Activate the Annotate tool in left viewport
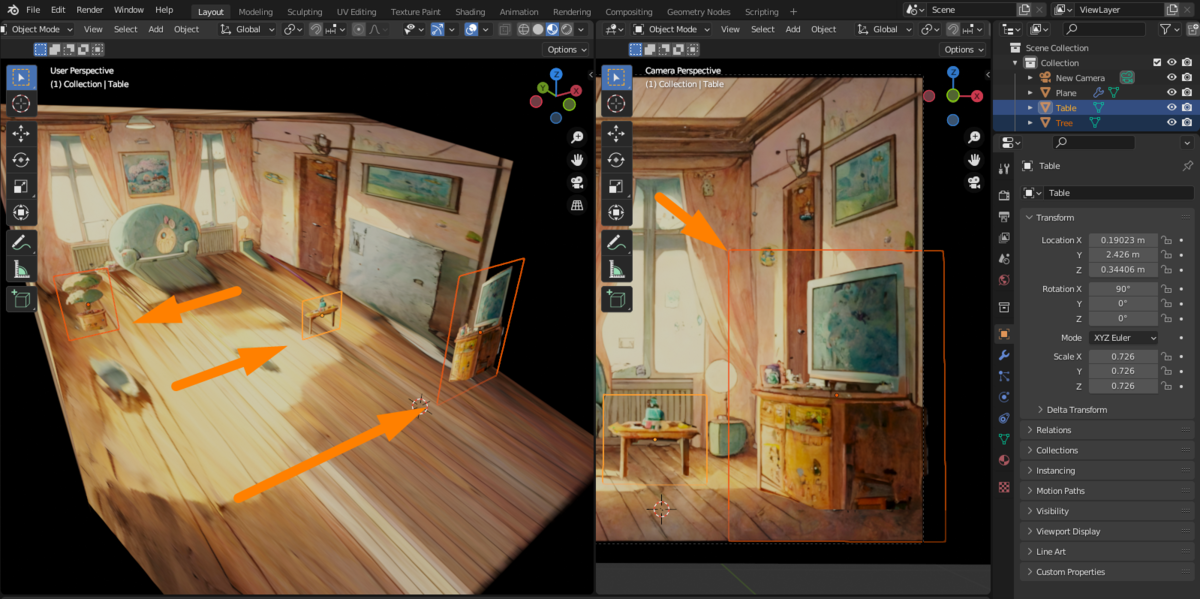The image size is (1200, 599). click(x=21, y=242)
